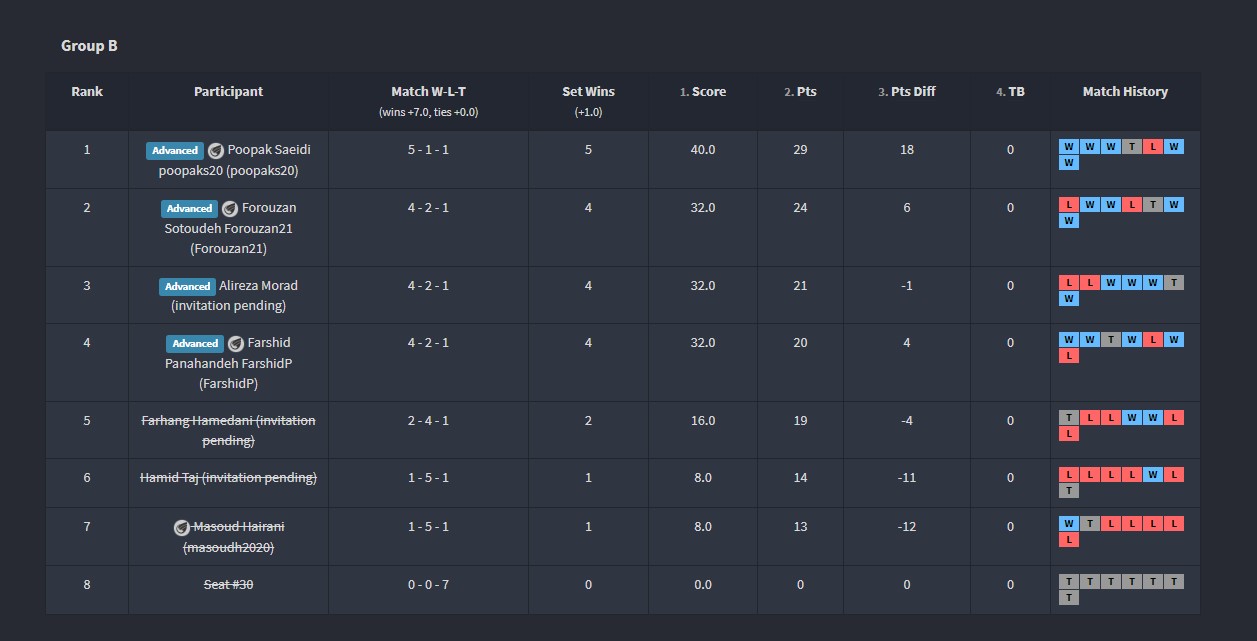1257x641 pixels.
Task: Click Masoud Hairani's avatar icon
Action: [181, 527]
